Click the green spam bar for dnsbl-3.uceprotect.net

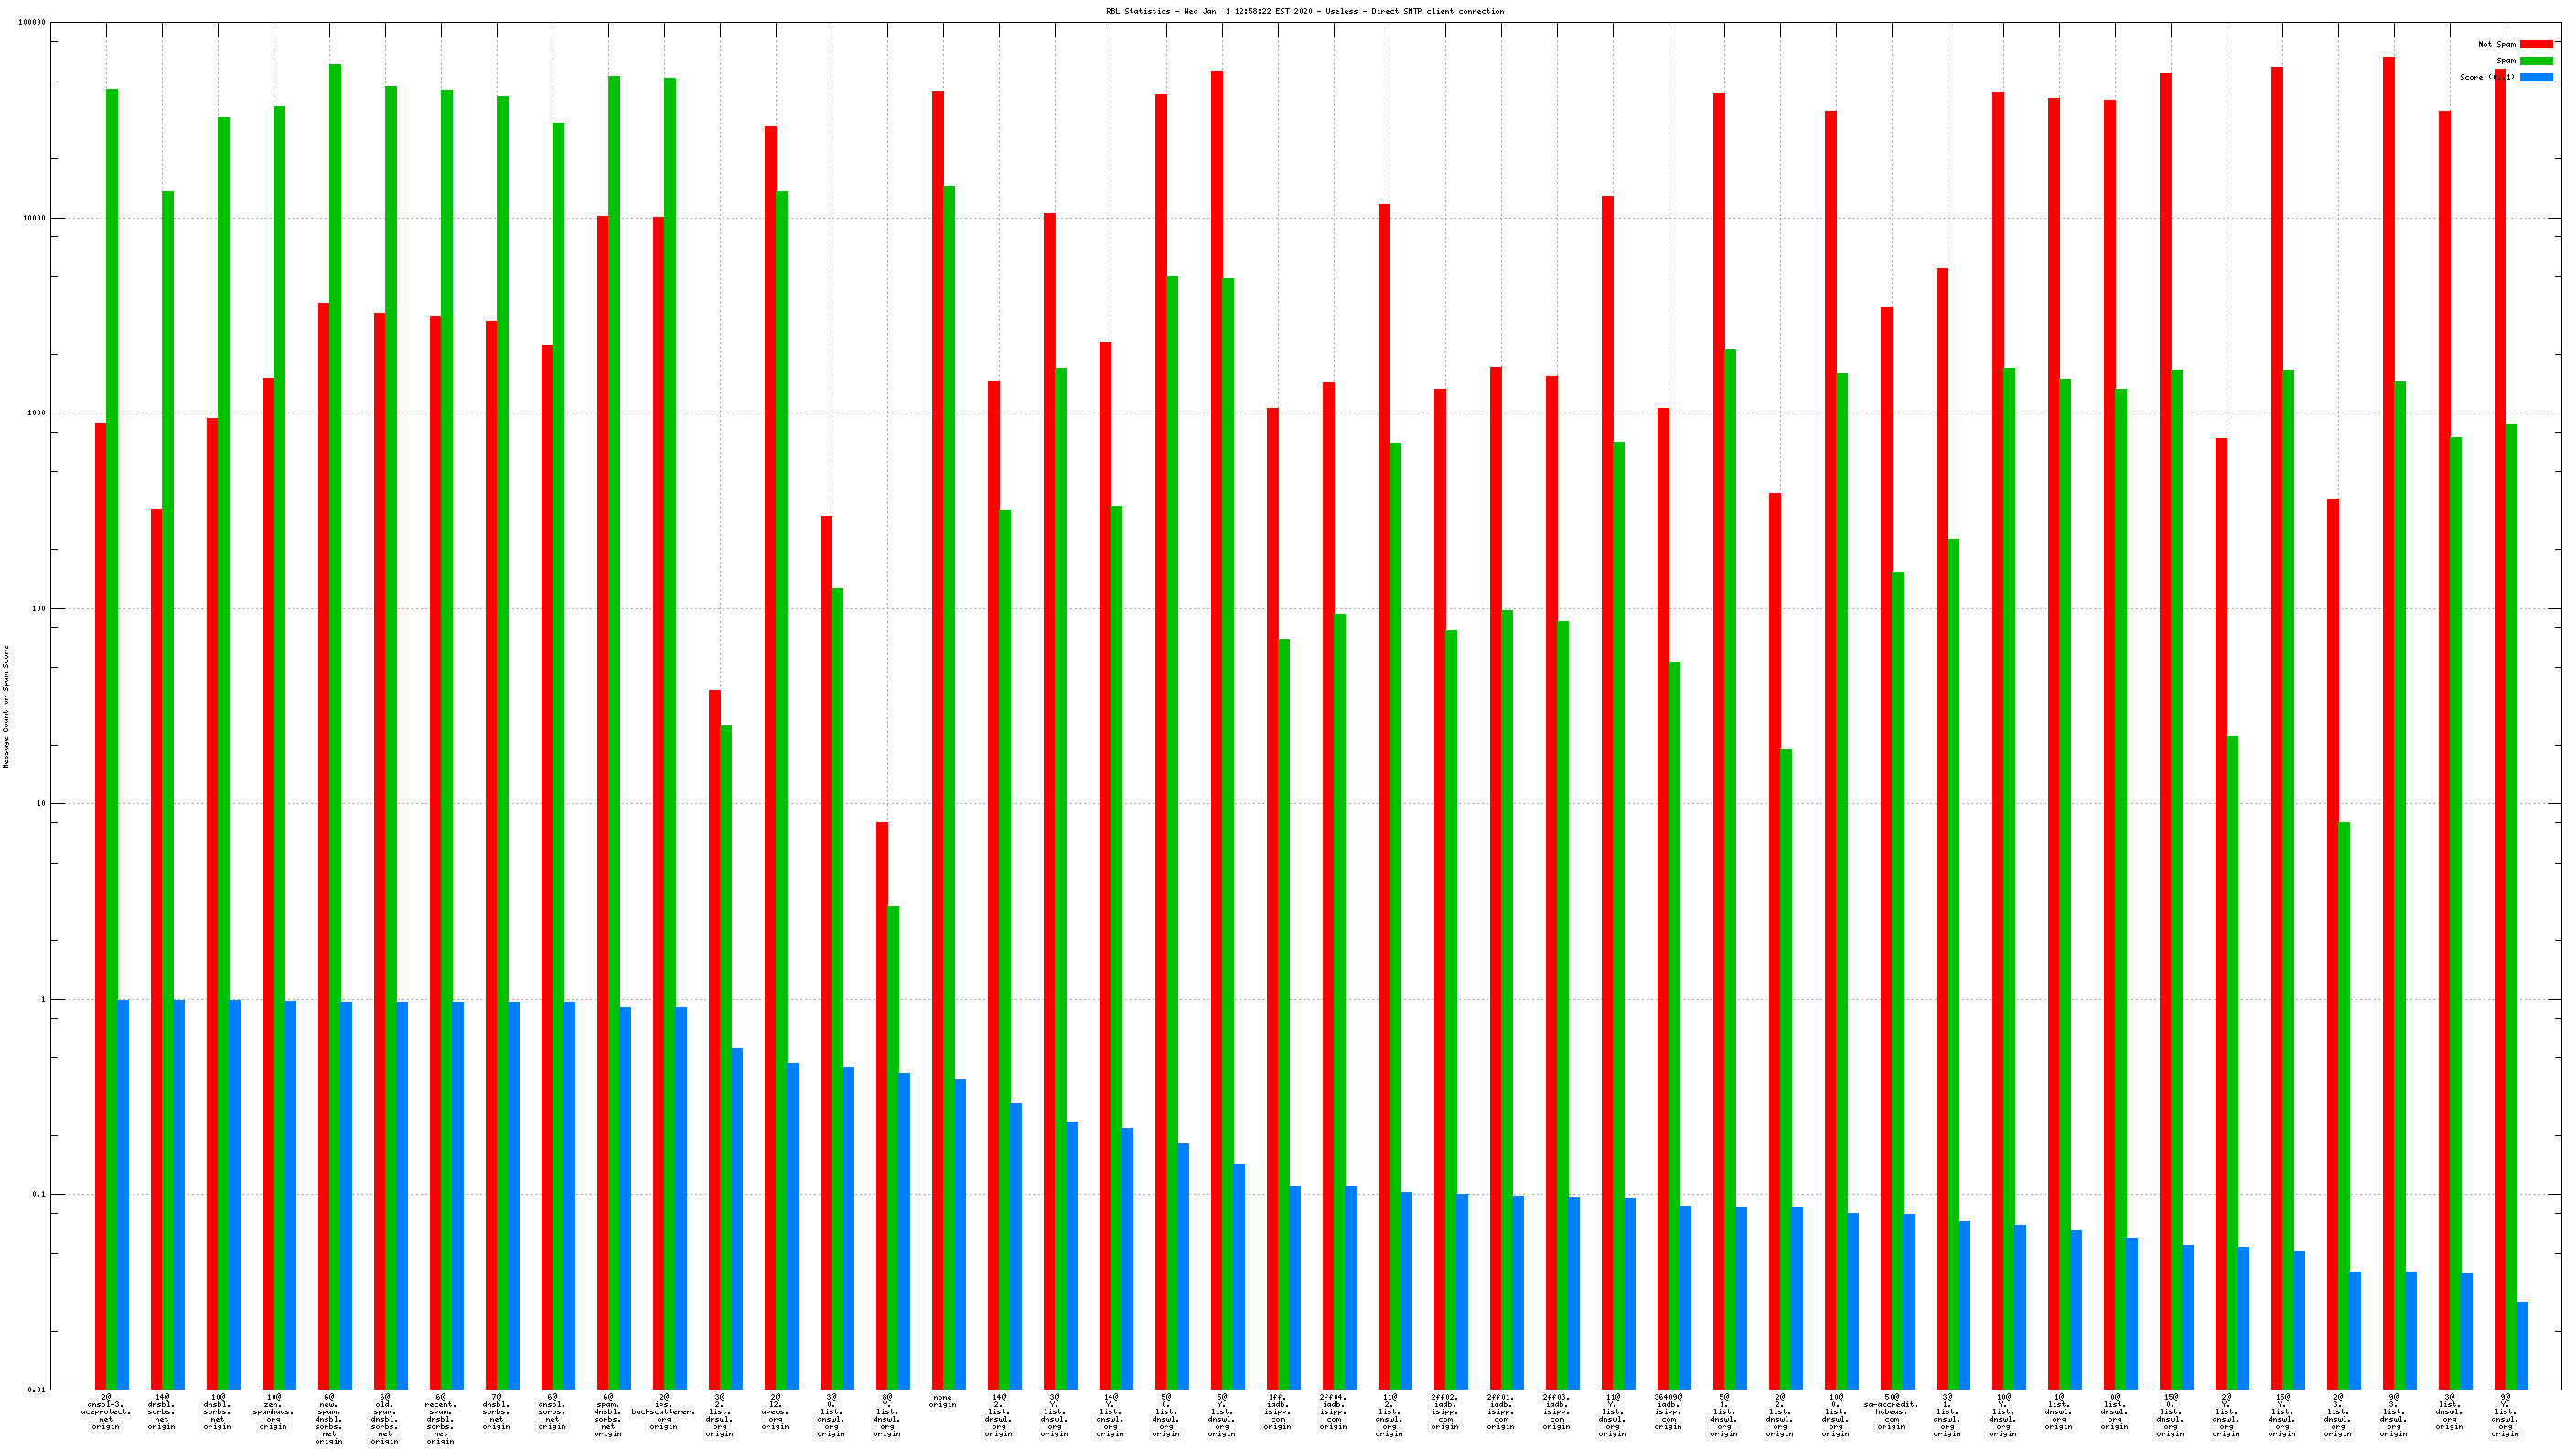[x=112, y=700]
